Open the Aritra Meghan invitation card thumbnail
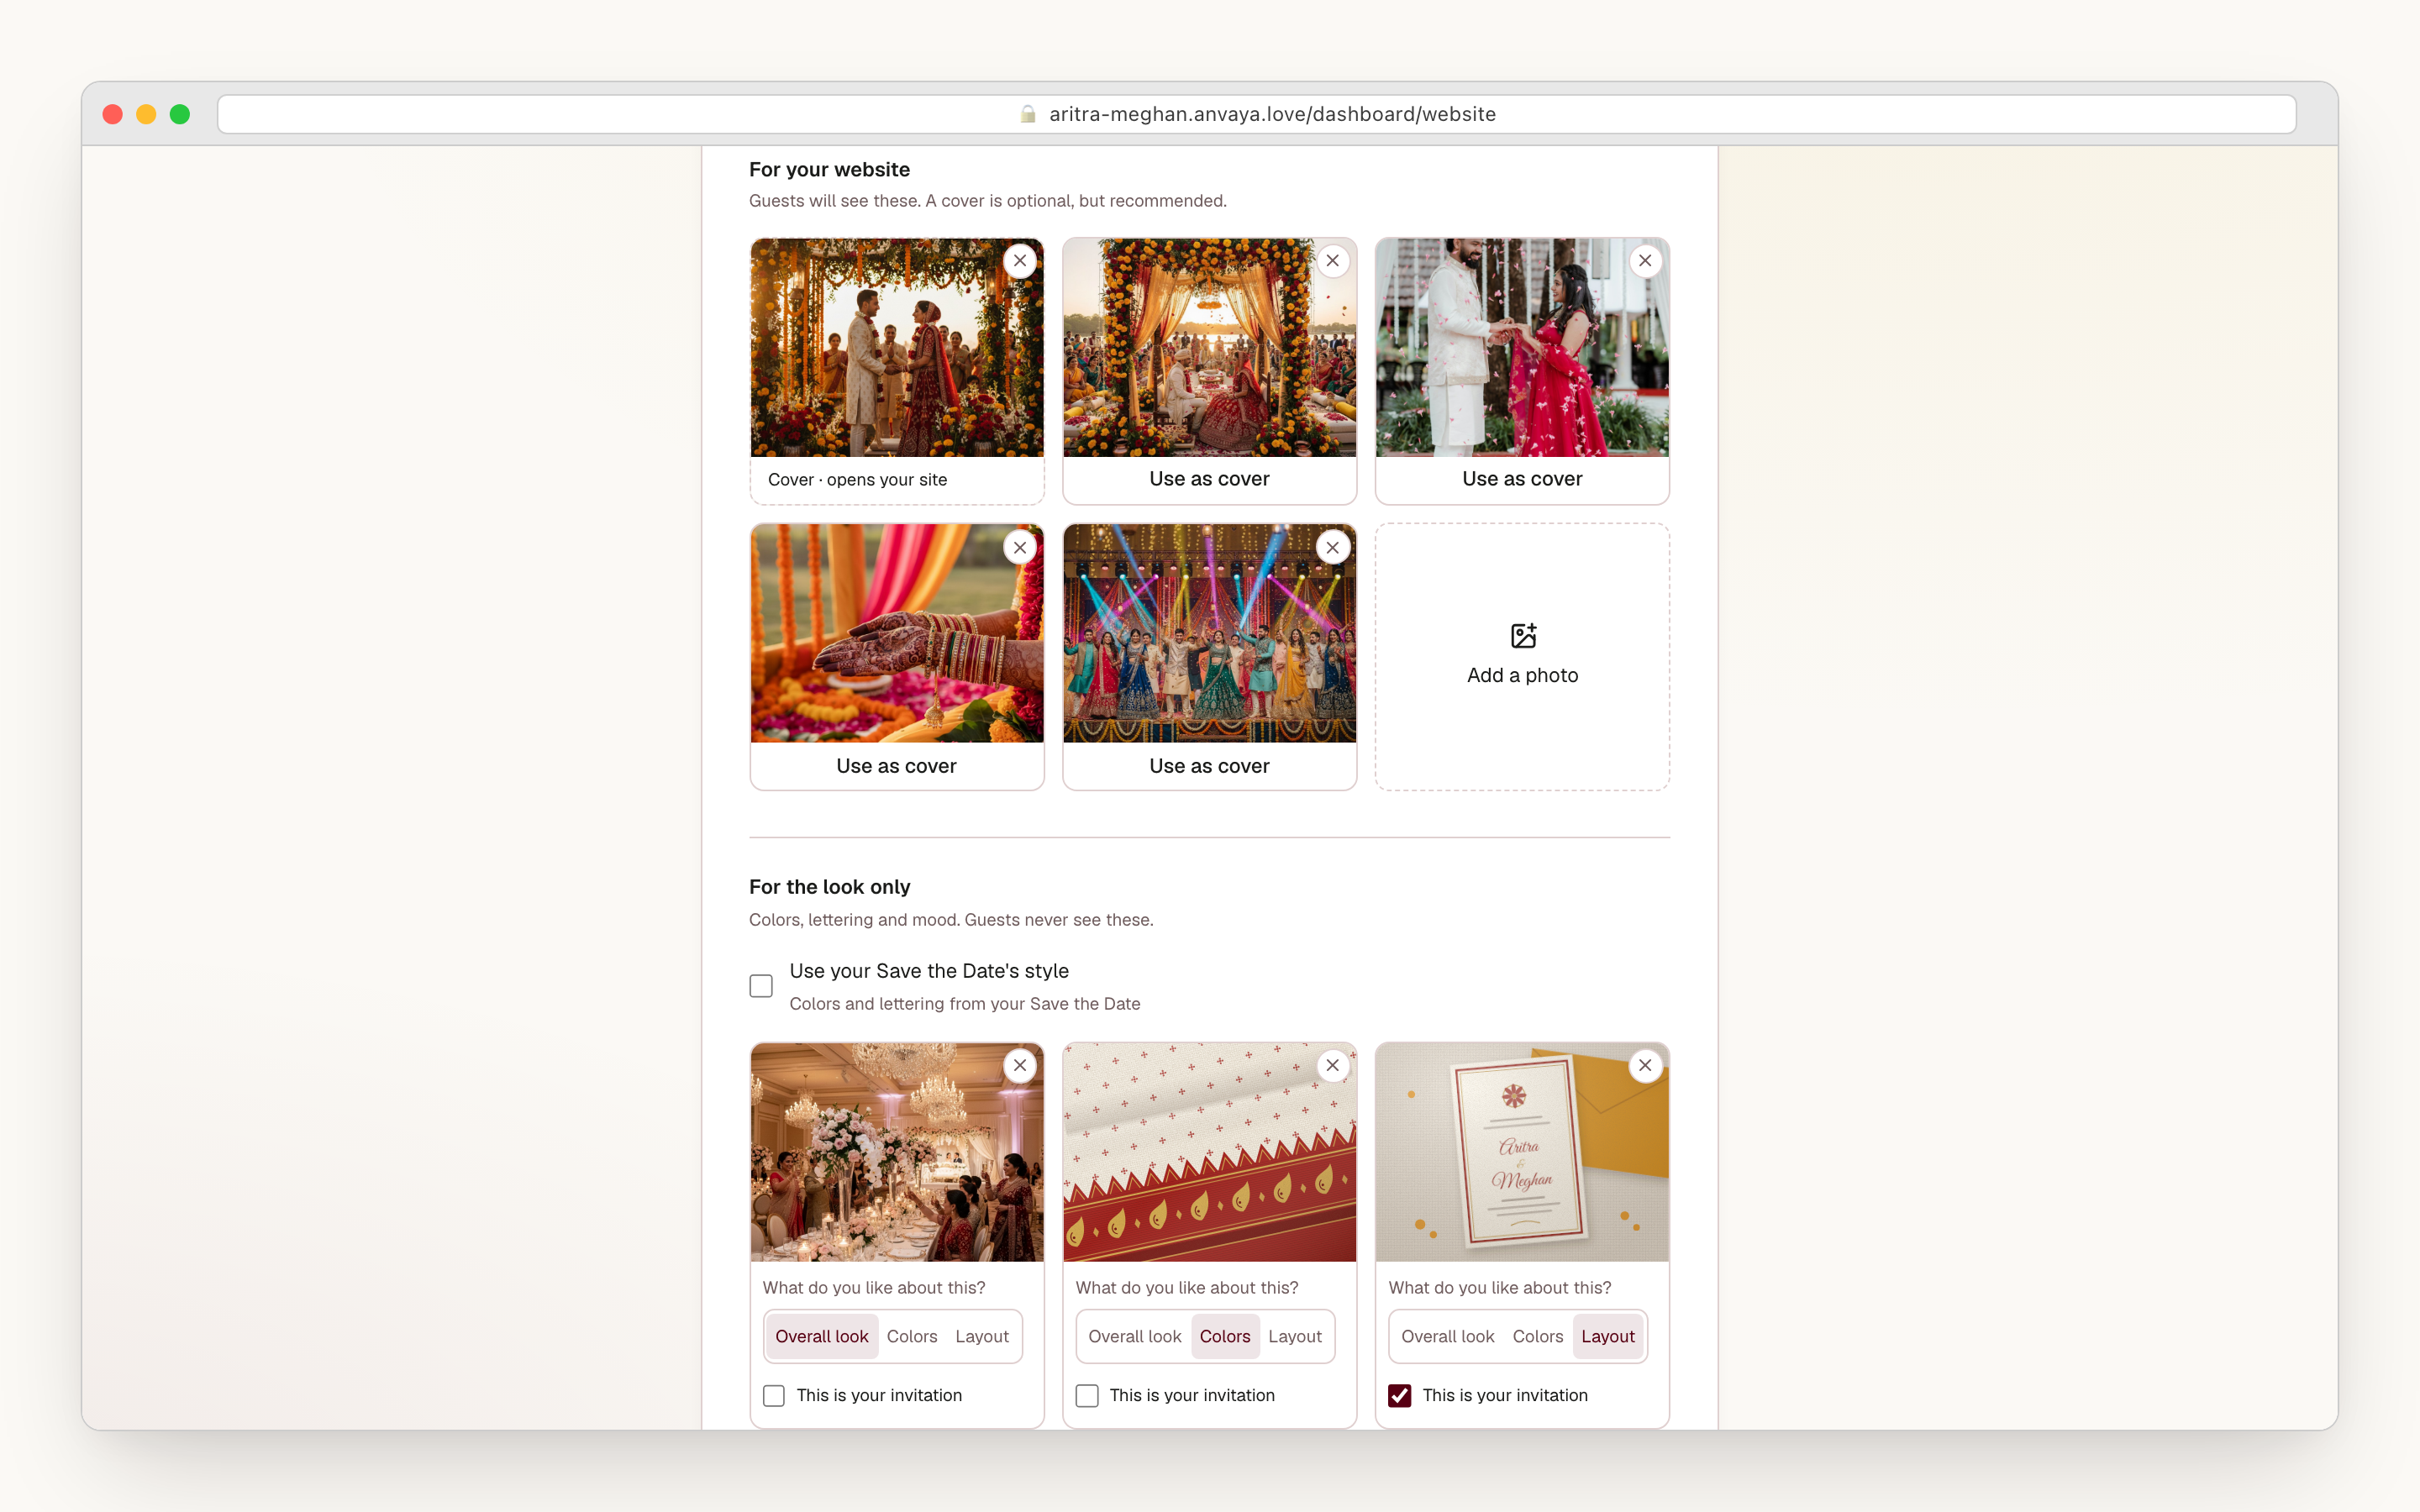This screenshot has width=2420, height=1512. coord(1522,1153)
